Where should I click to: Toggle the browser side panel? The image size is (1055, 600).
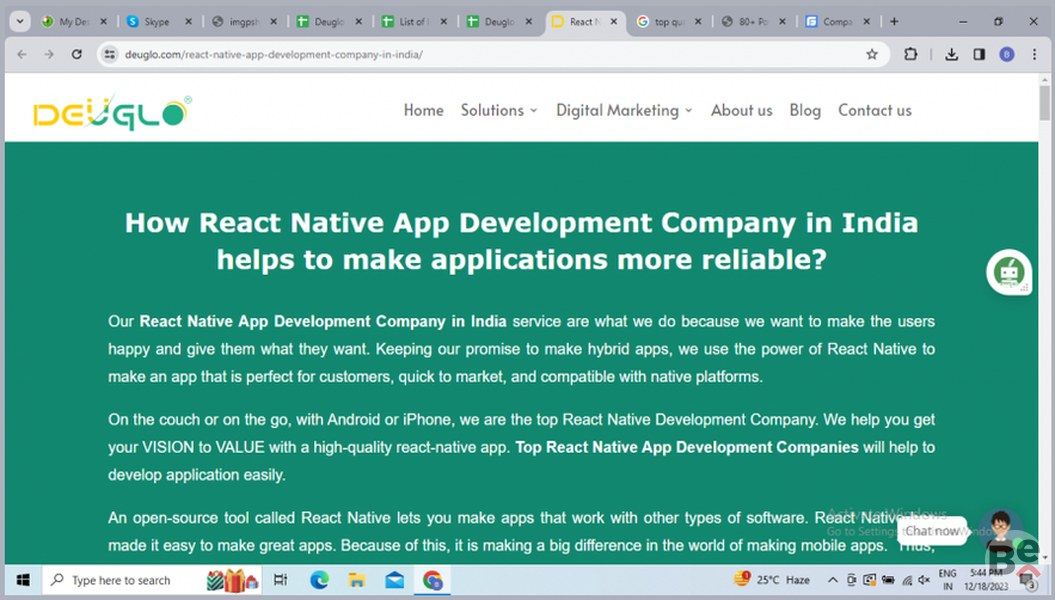(979, 54)
